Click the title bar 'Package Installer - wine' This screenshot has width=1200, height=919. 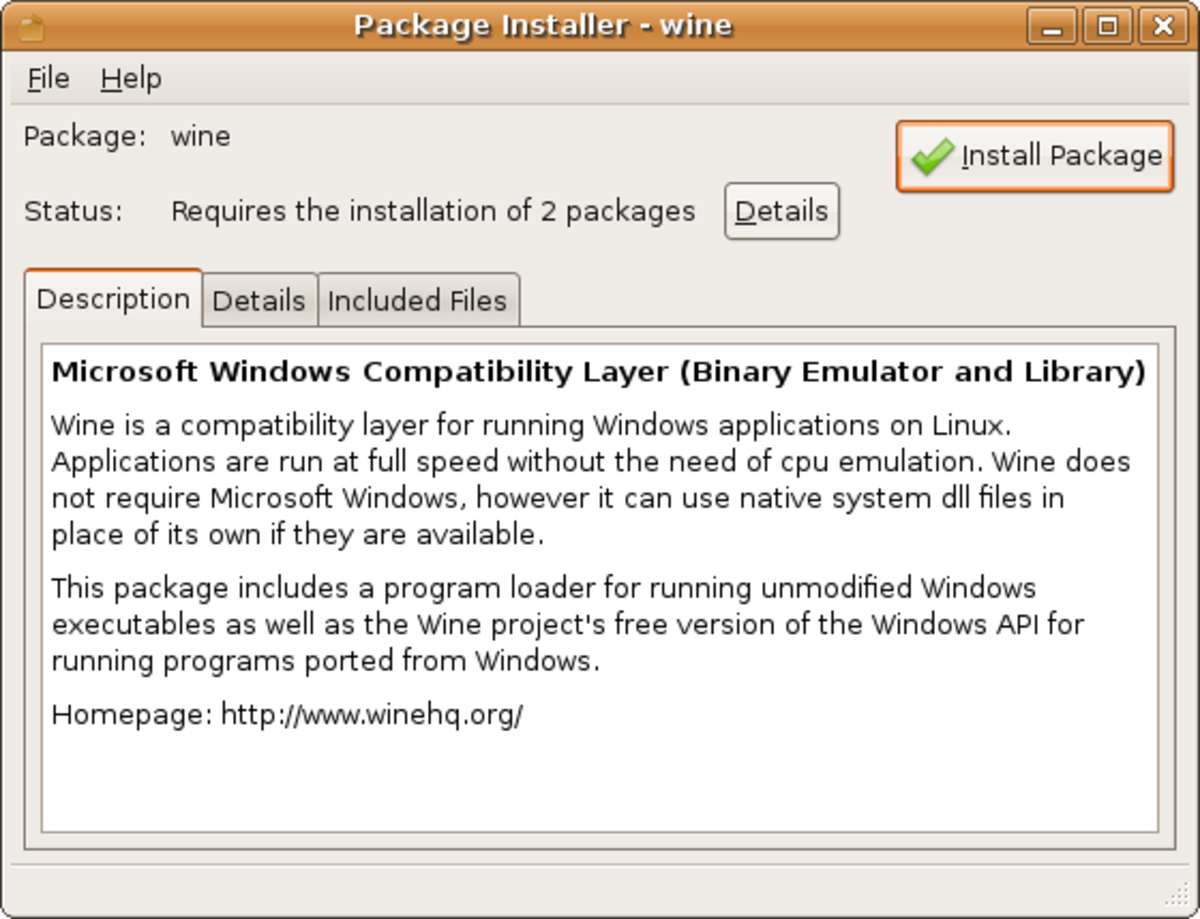pyautogui.click(x=543, y=25)
